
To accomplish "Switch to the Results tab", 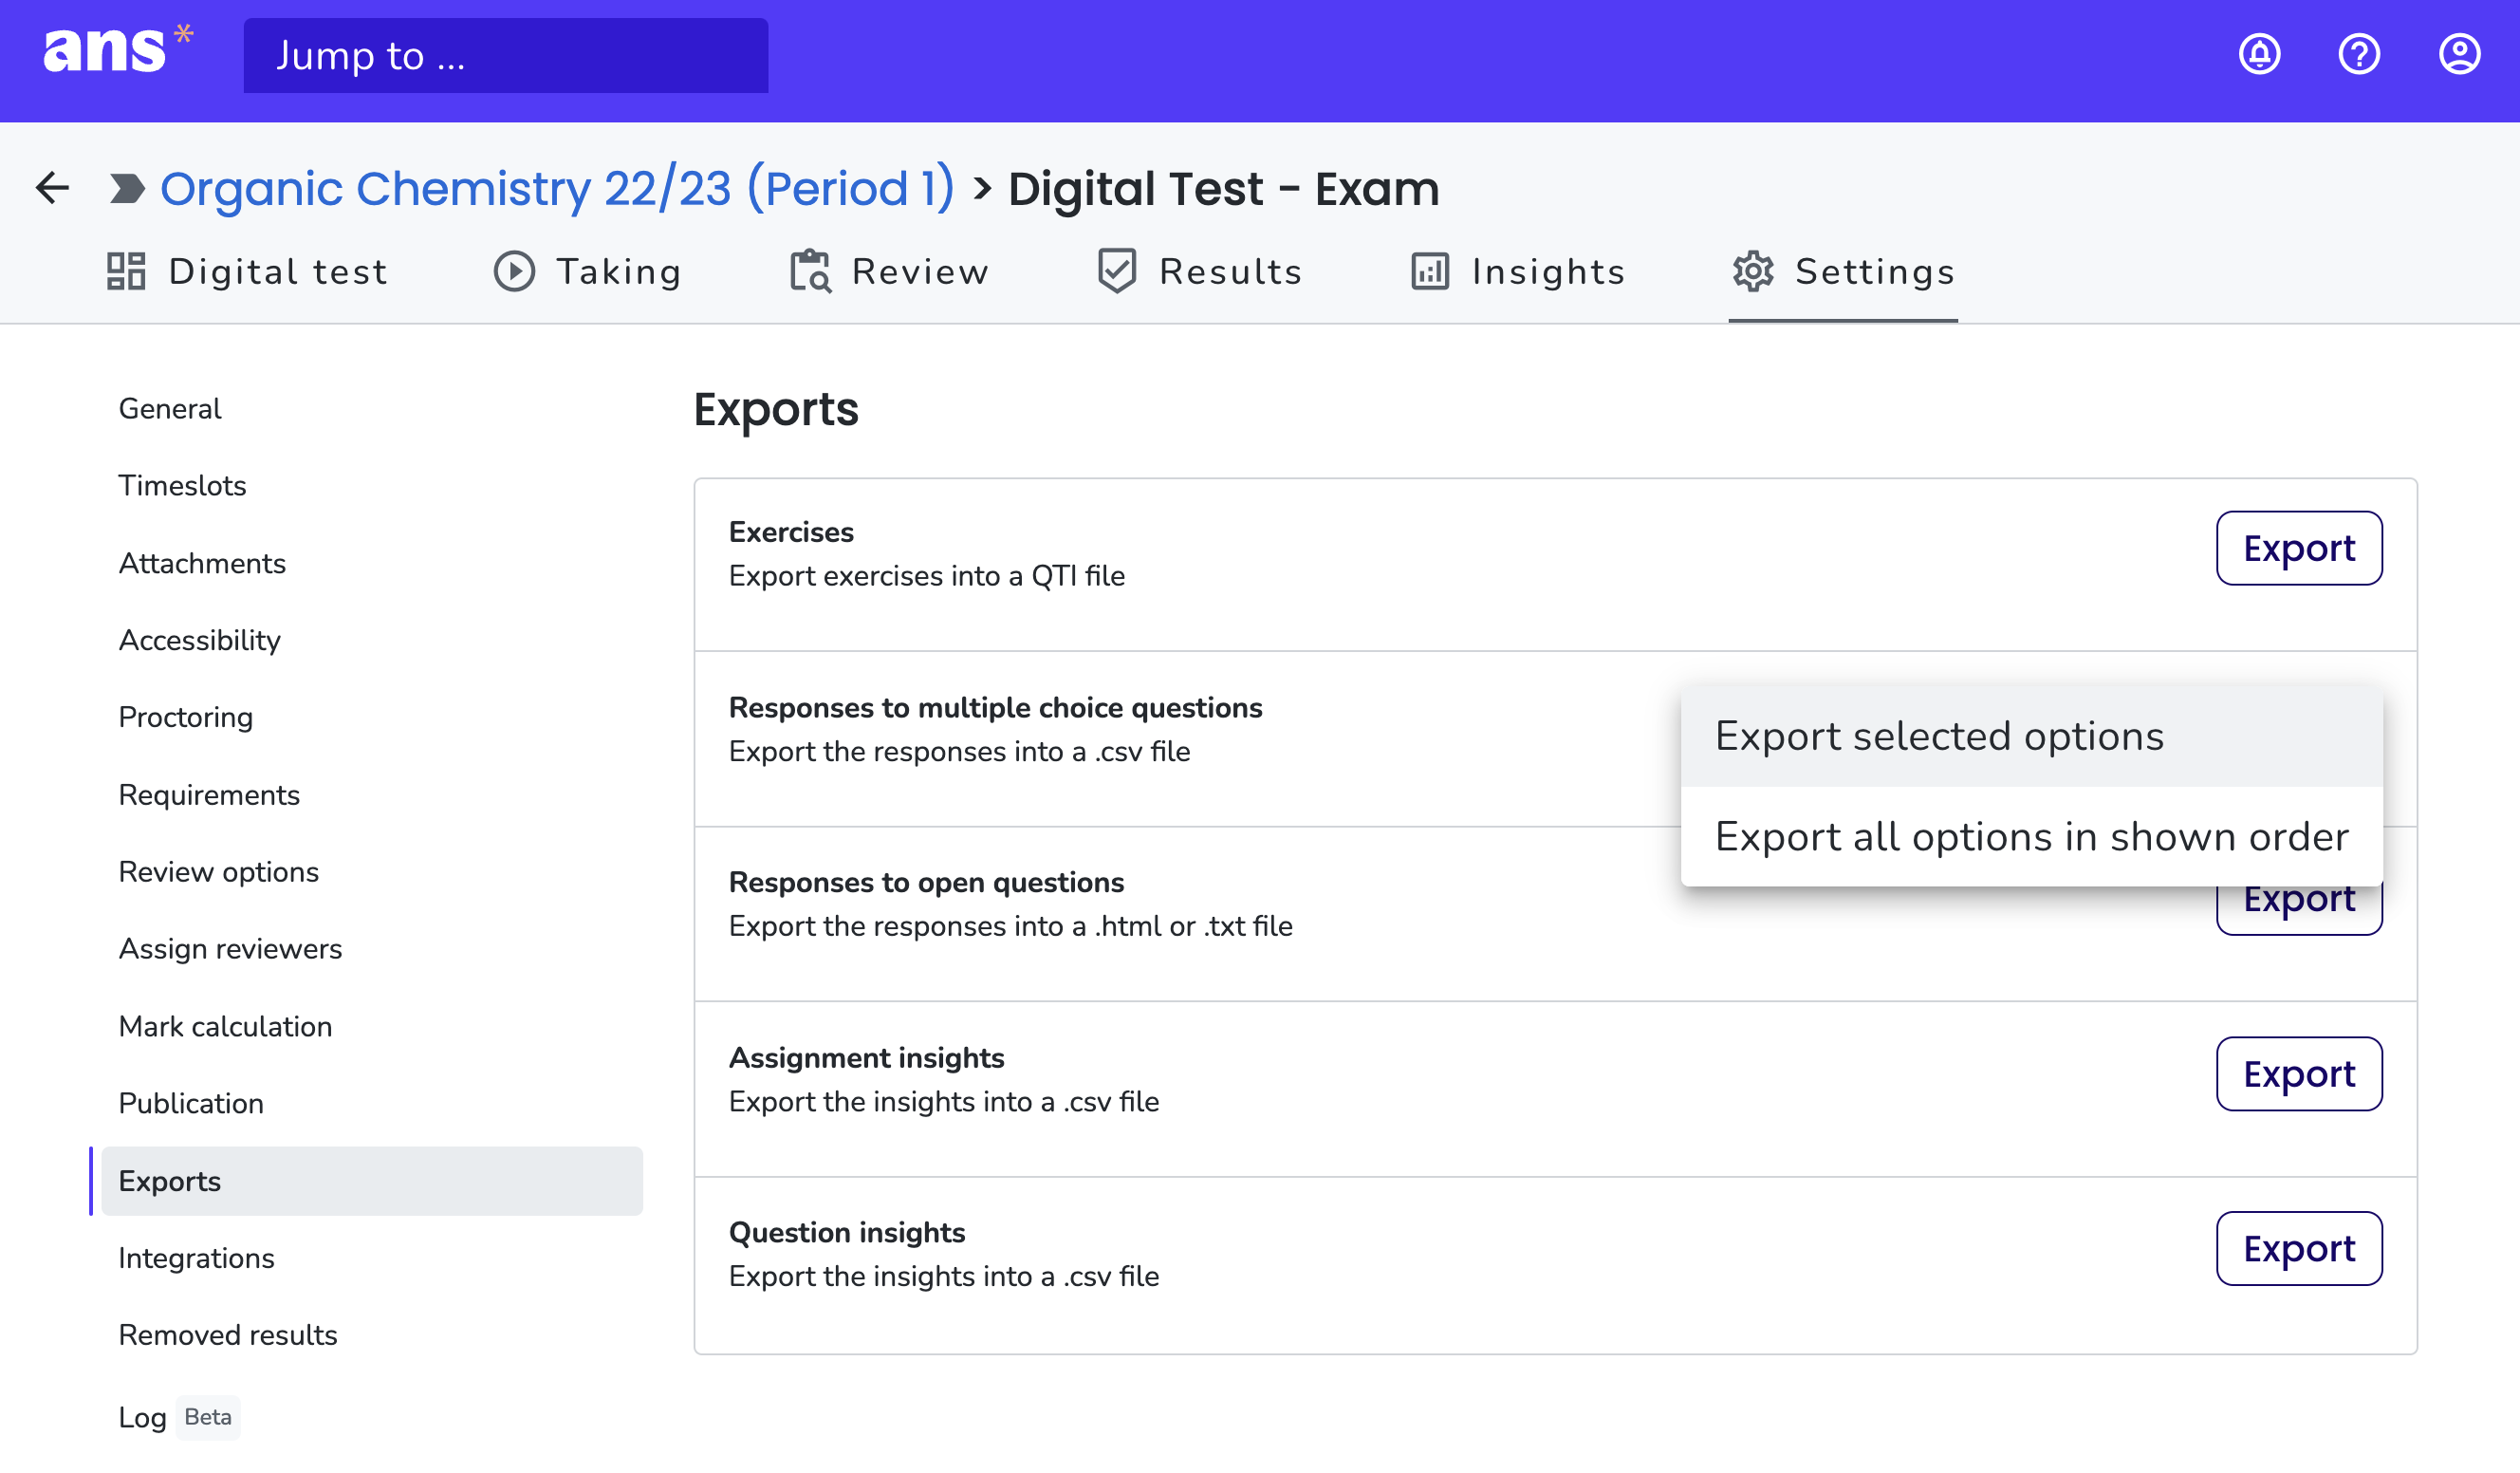I will [1200, 272].
